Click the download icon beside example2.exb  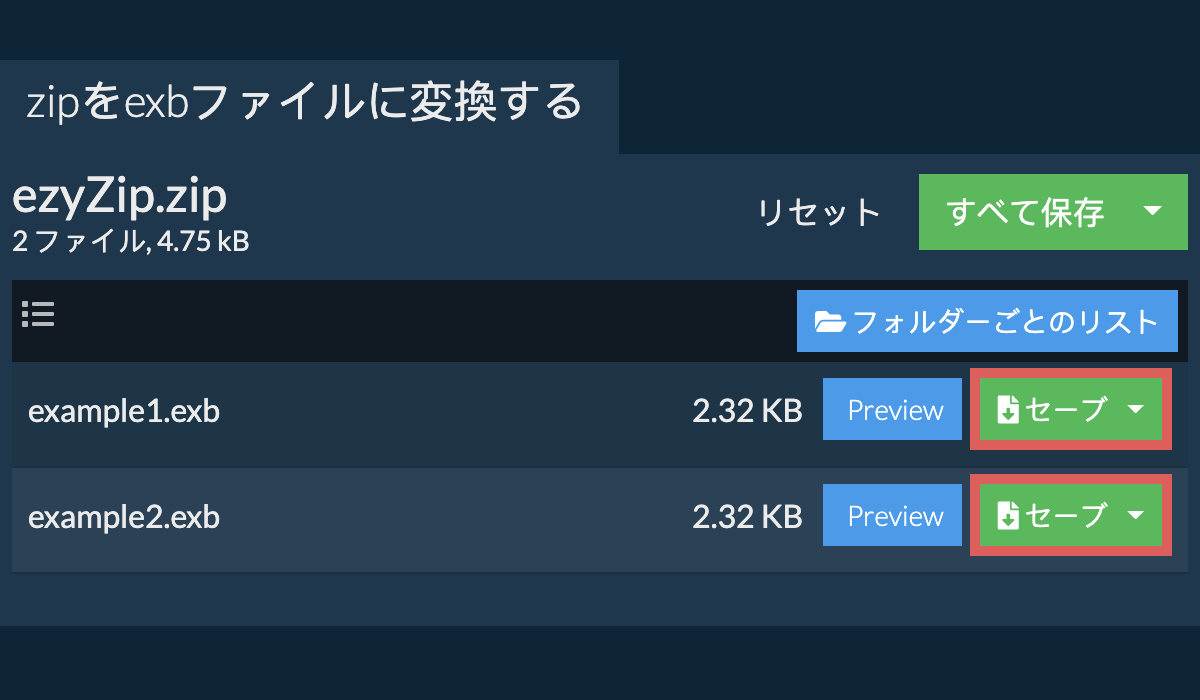point(1008,516)
